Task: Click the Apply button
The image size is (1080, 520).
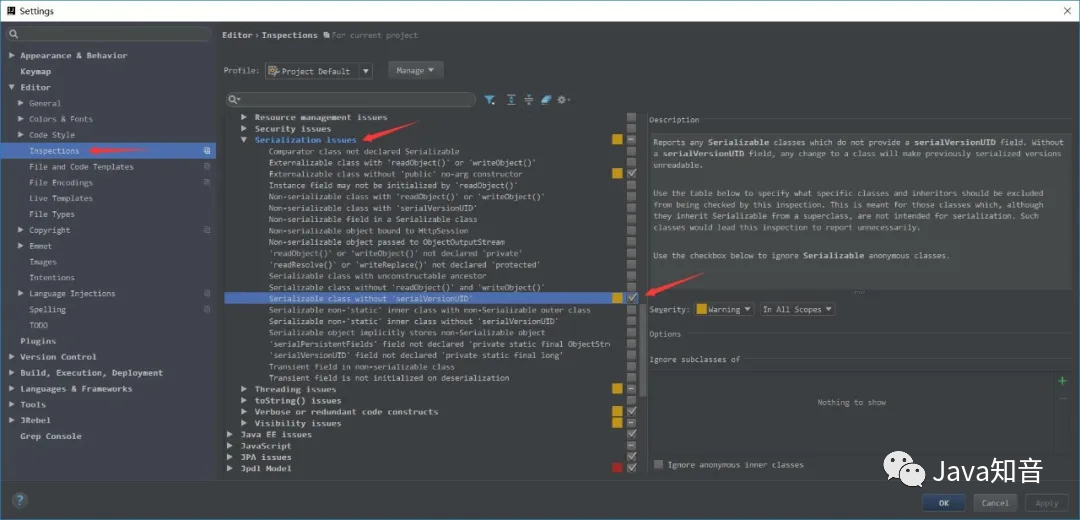Action: (x=1047, y=503)
